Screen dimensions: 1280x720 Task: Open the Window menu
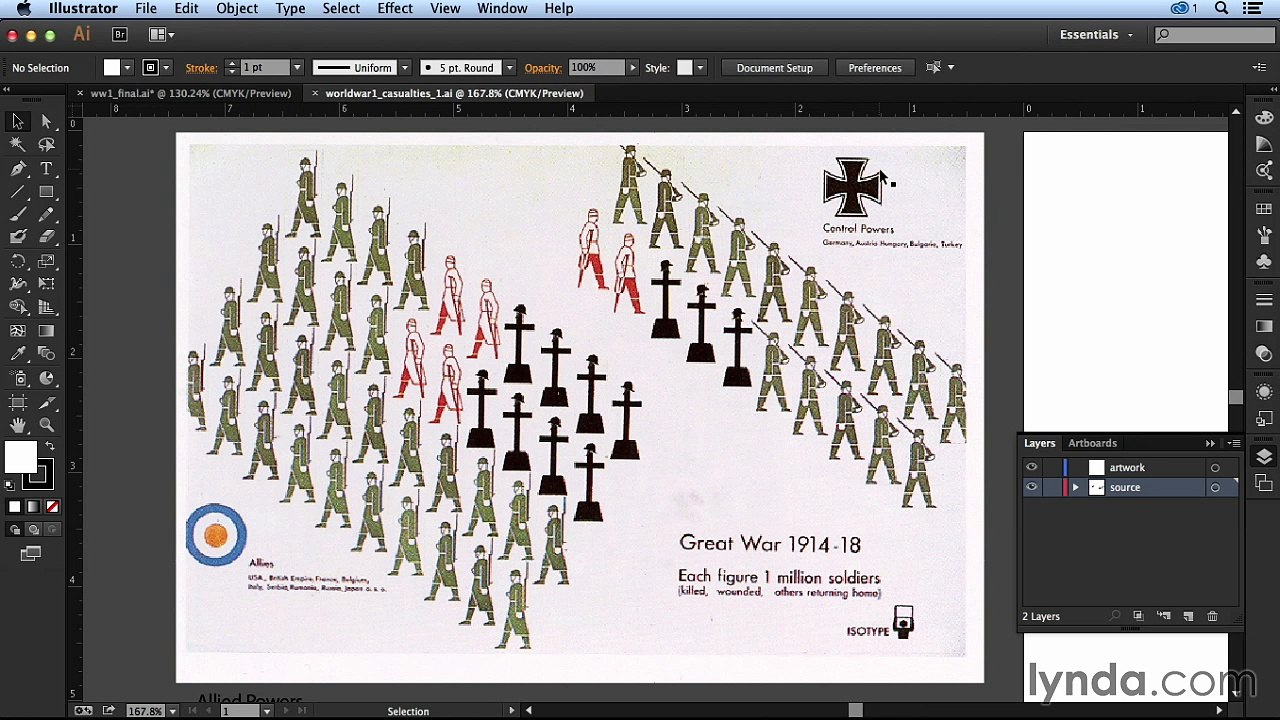click(502, 9)
